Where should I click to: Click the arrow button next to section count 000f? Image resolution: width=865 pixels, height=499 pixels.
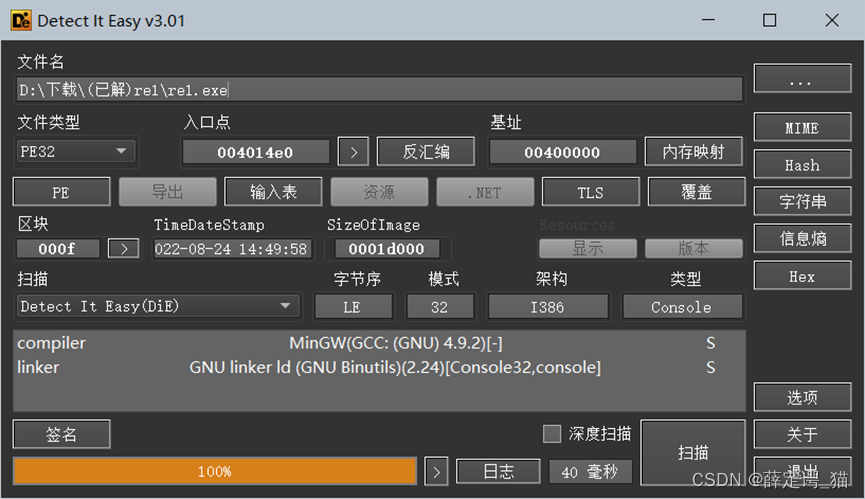click(124, 249)
